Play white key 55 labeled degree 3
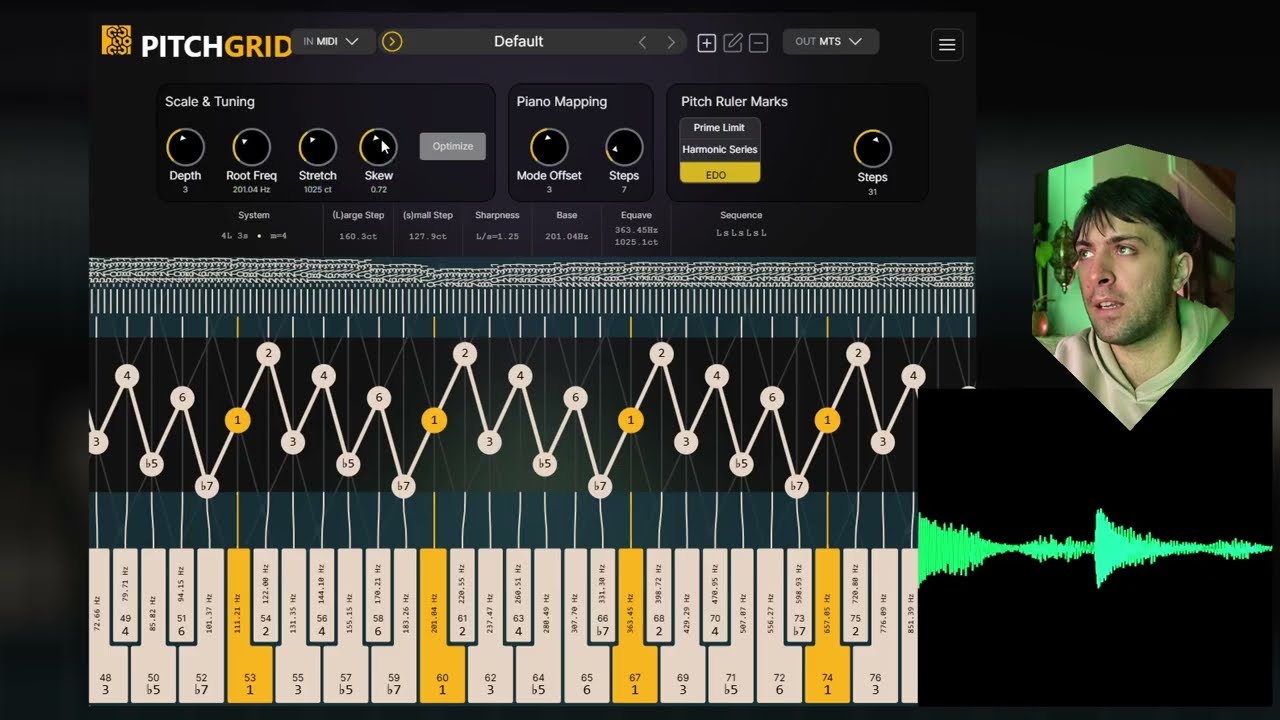1280x720 pixels. coord(297,680)
